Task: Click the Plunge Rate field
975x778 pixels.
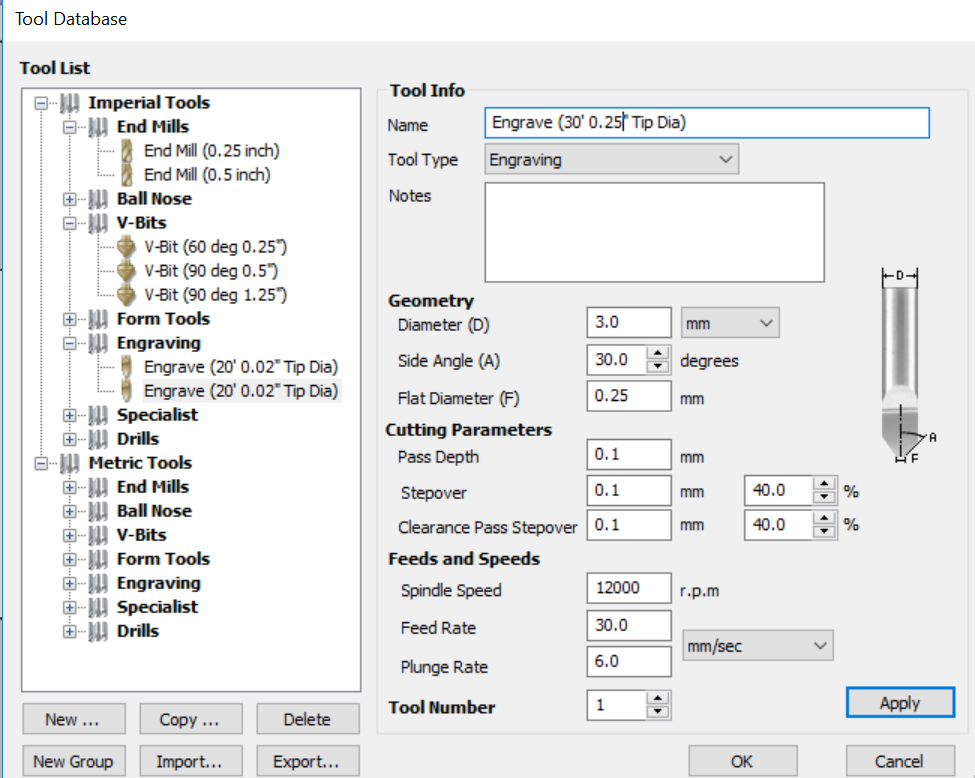Action: (x=629, y=662)
